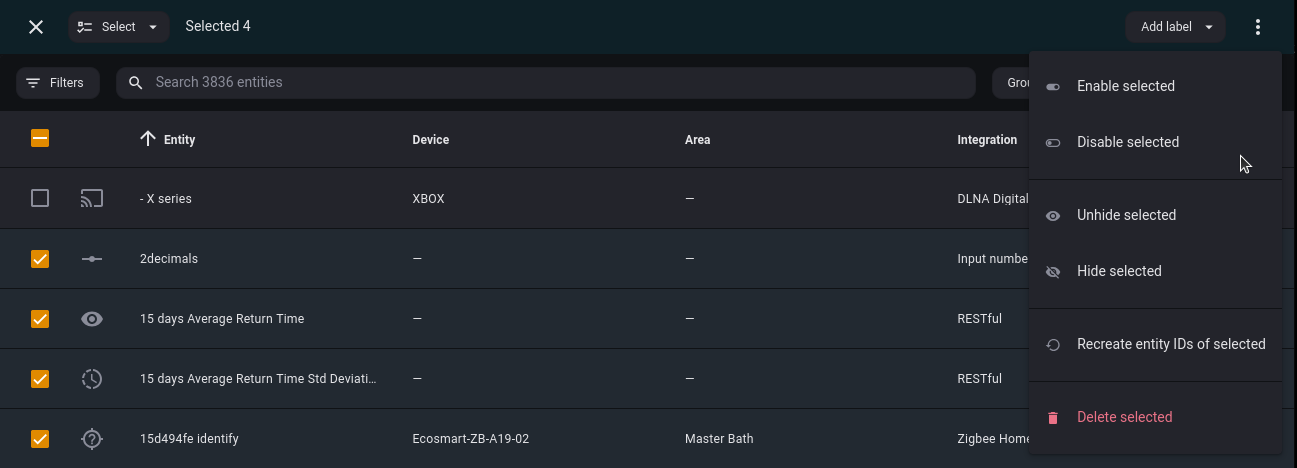Click the X to exit selection mode
The height and width of the screenshot is (468, 1297).
point(36,27)
